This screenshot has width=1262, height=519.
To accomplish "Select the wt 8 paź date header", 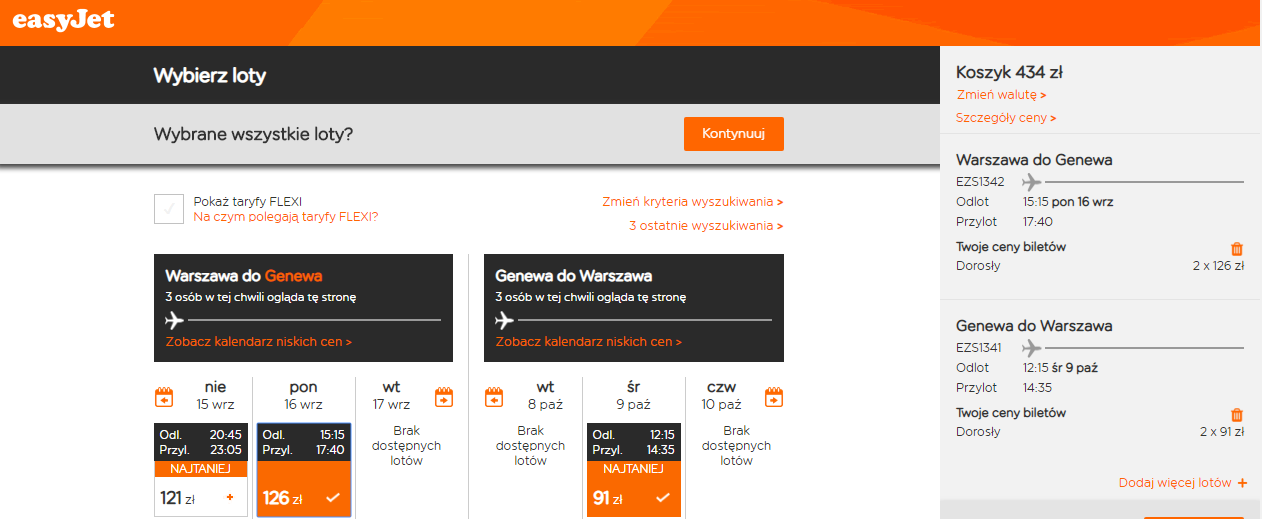I will pyautogui.click(x=545, y=396).
